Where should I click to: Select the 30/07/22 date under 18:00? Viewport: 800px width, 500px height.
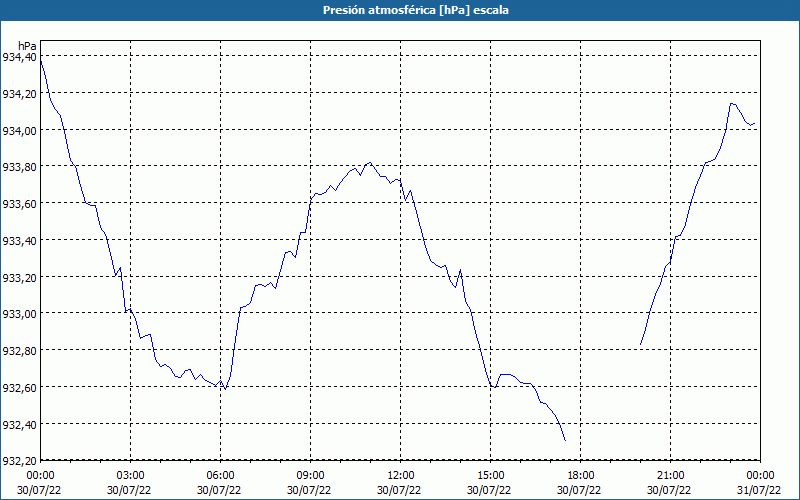[x=580, y=490]
